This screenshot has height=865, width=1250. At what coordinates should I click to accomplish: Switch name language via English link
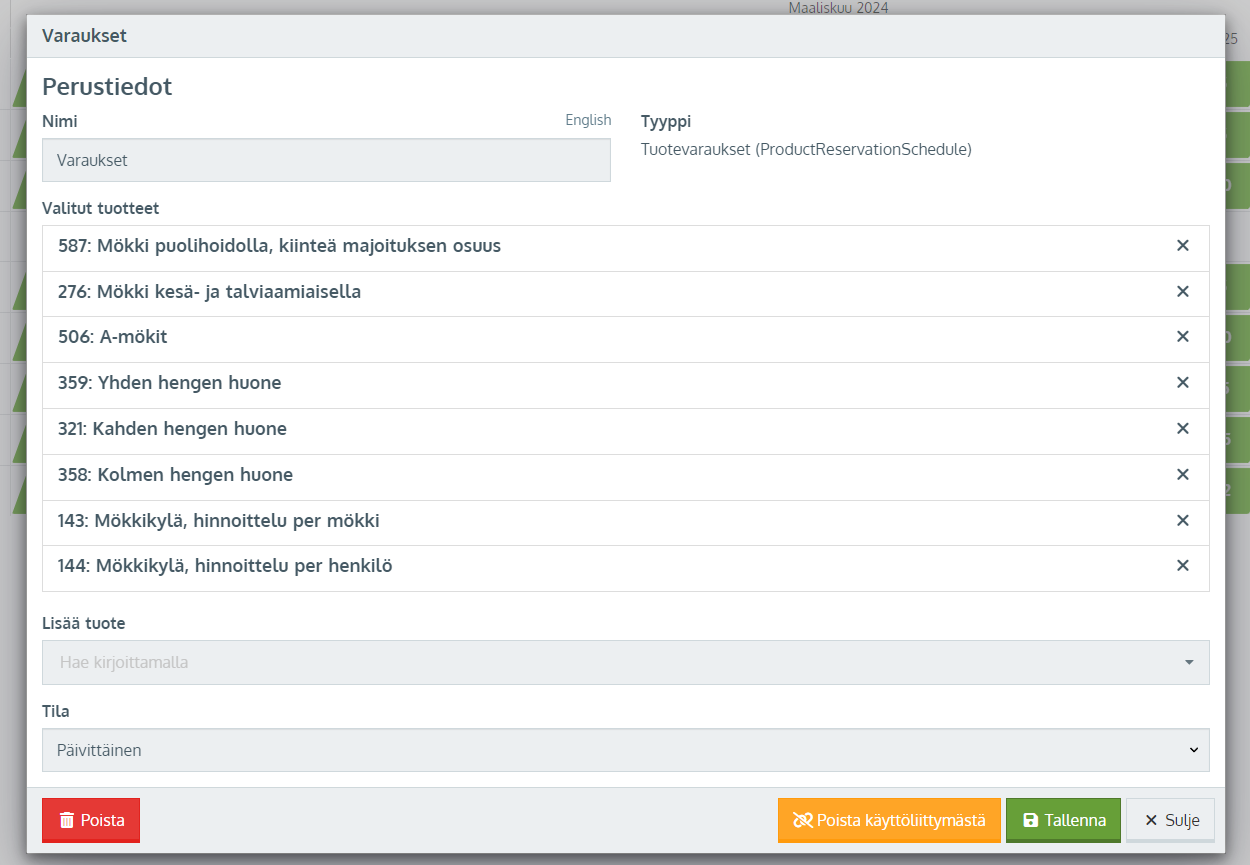[x=588, y=120]
